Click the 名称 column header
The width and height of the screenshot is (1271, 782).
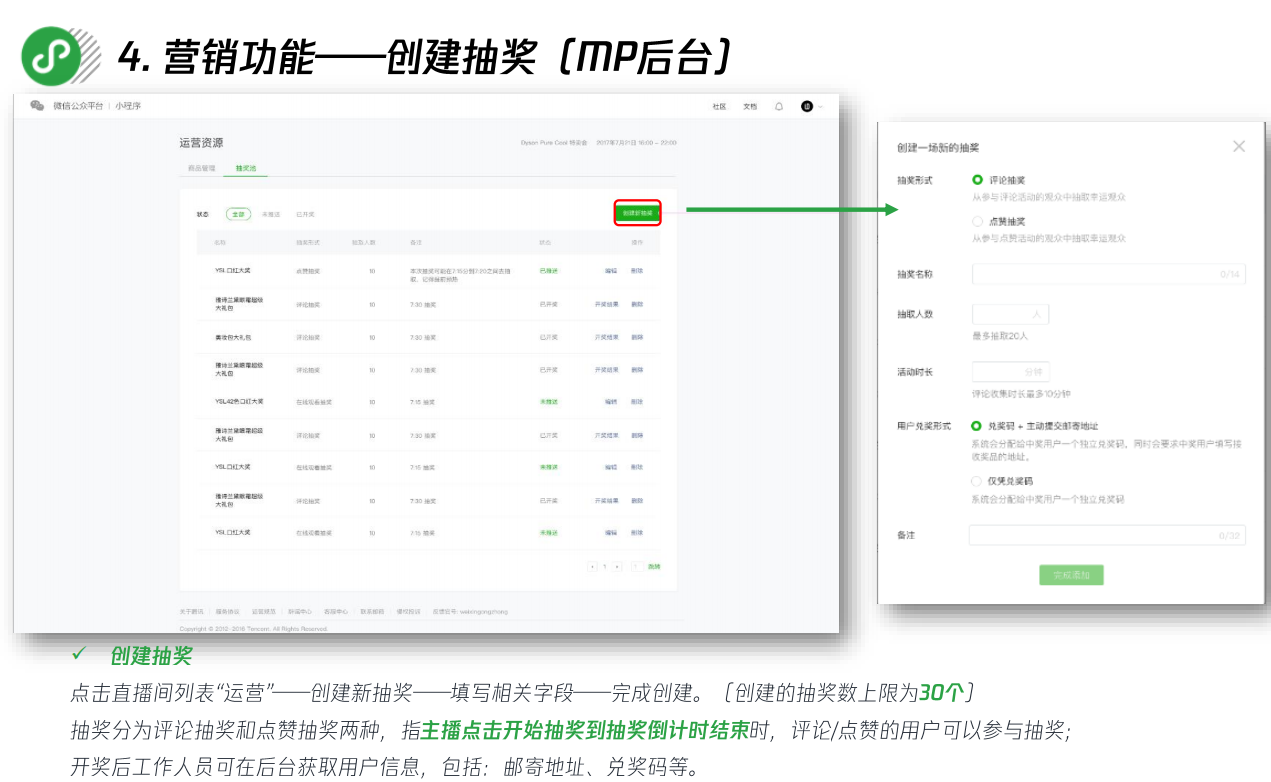coord(220,243)
